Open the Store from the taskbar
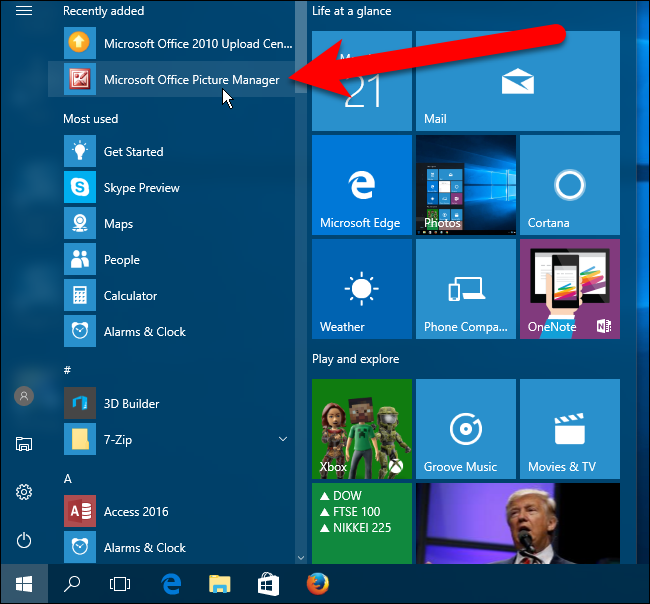 (268, 584)
